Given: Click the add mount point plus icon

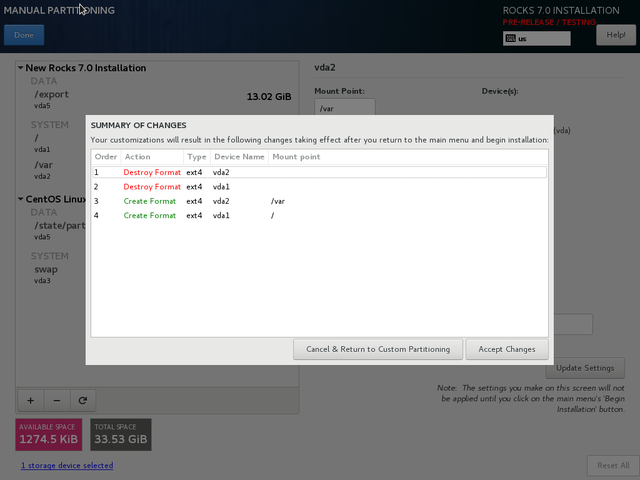Looking at the screenshot, I should pos(30,400).
